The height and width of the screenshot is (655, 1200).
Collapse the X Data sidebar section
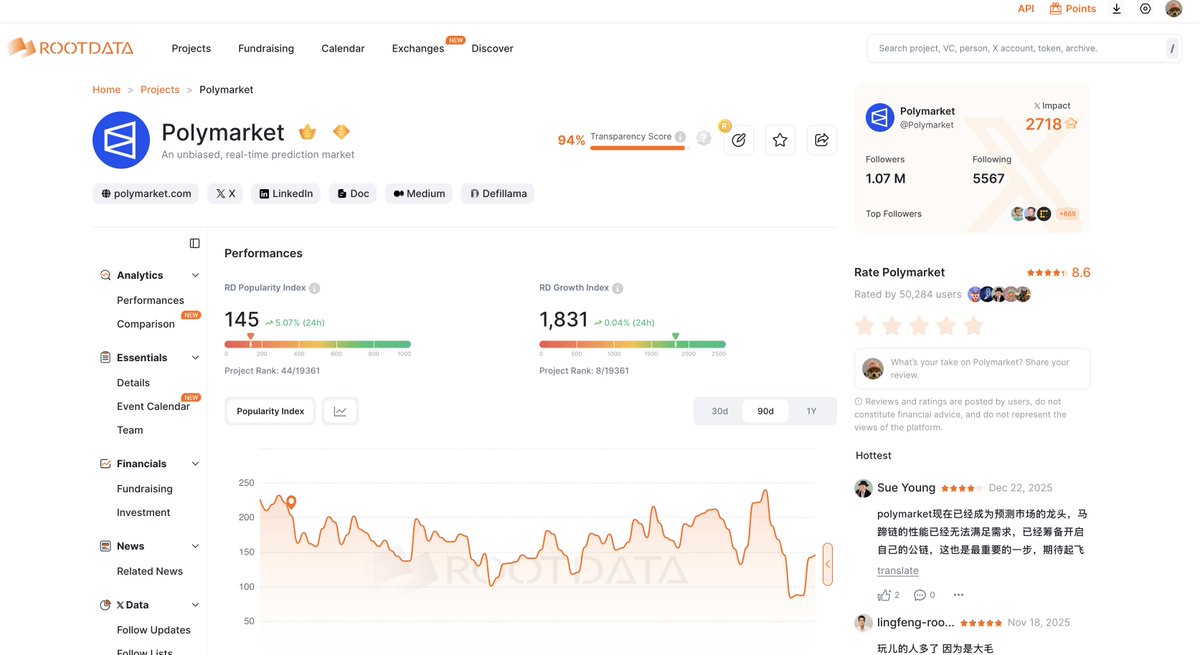pyautogui.click(x=195, y=605)
